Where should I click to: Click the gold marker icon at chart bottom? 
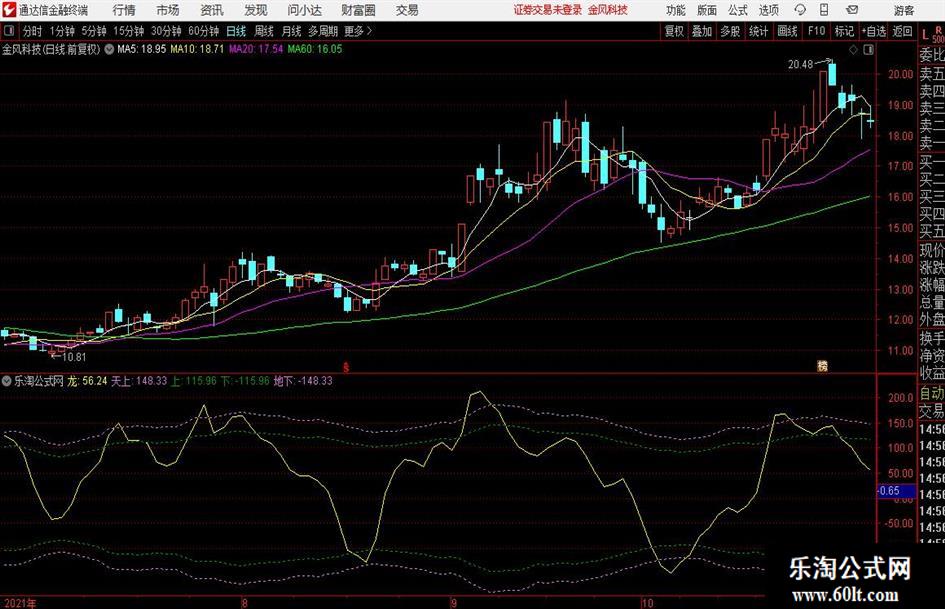(822, 365)
